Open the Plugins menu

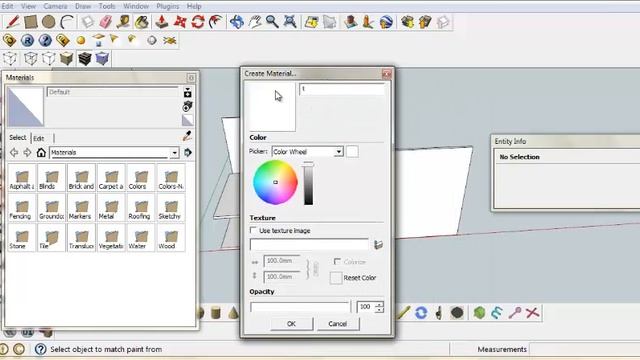click(168, 6)
